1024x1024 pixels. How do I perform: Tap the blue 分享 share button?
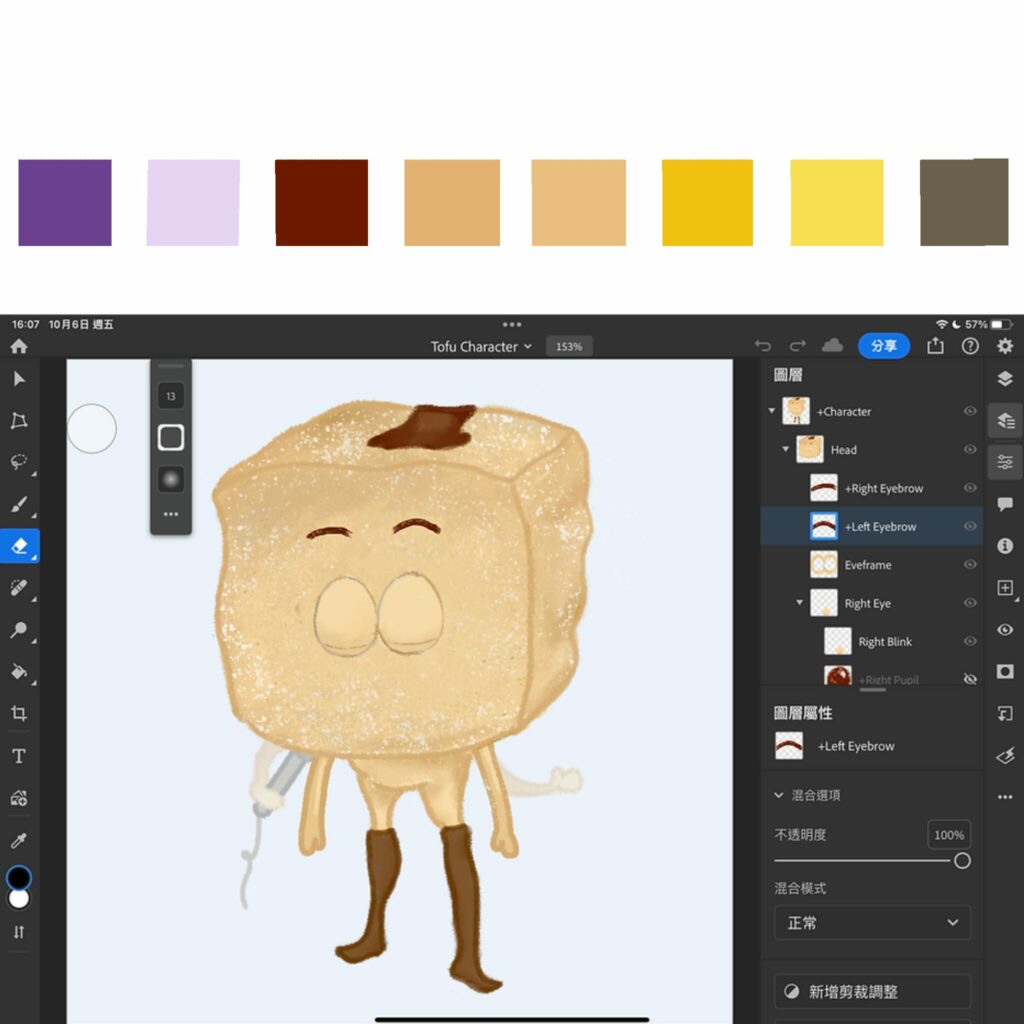(x=883, y=346)
